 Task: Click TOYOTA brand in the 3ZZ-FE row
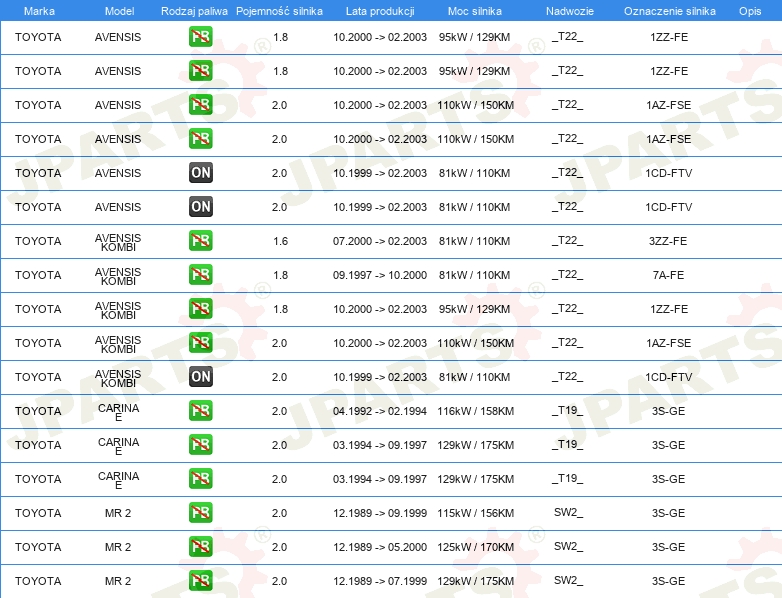[38, 241]
